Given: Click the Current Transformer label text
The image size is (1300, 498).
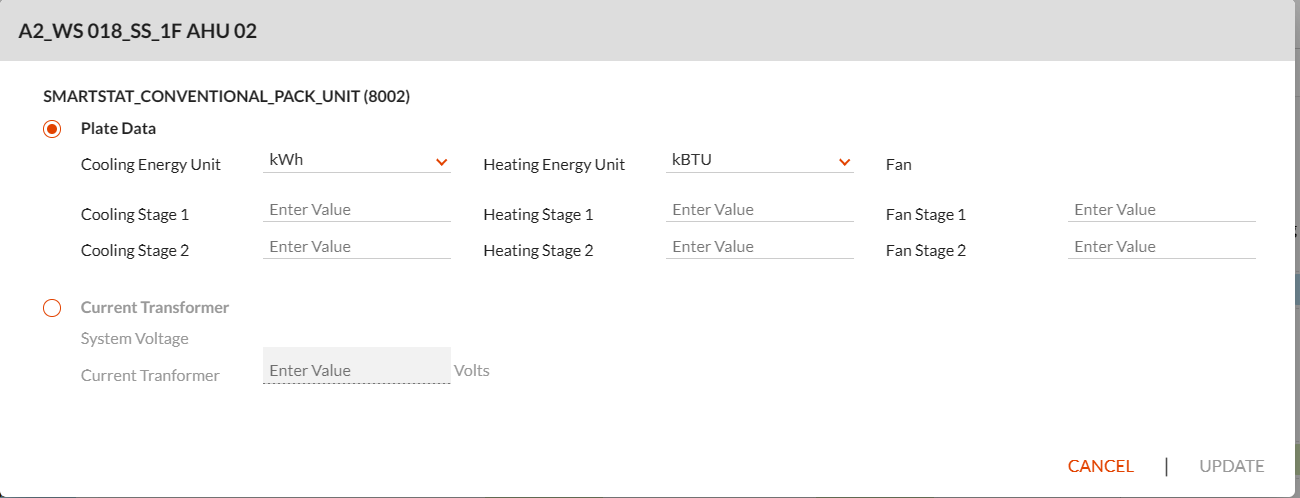Looking at the screenshot, I should (155, 308).
